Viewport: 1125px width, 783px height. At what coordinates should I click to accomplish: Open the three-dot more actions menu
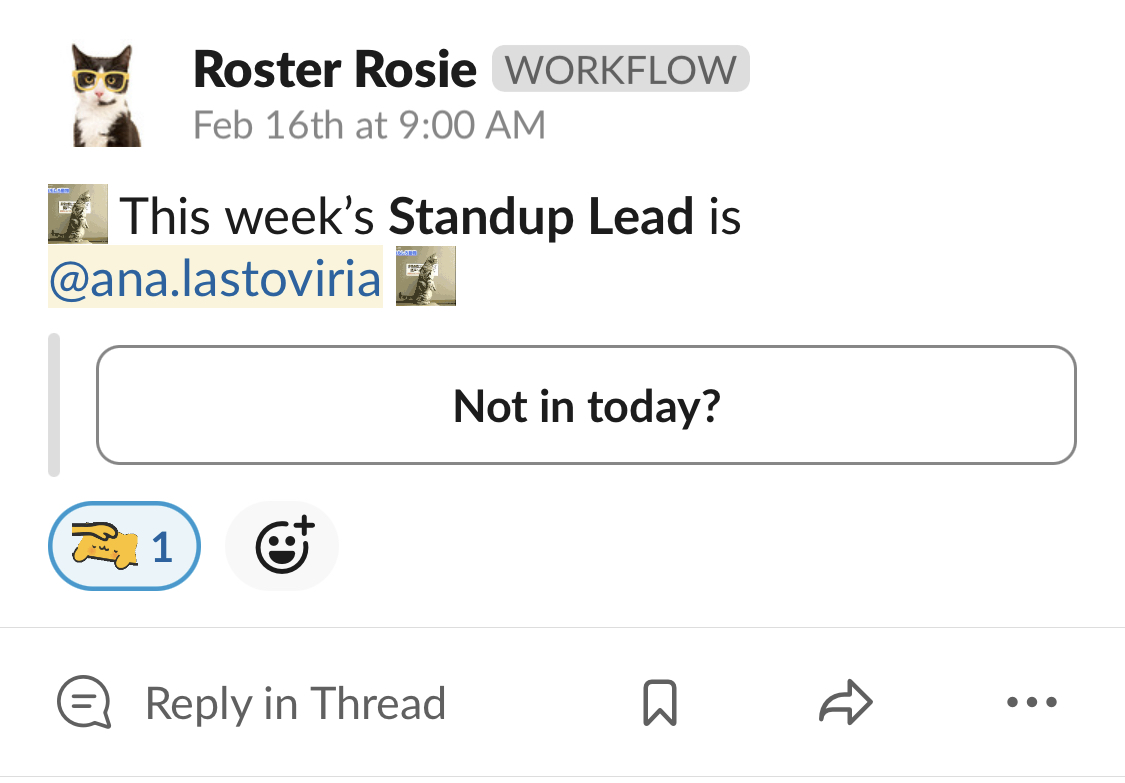pyautogui.click(x=1032, y=702)
